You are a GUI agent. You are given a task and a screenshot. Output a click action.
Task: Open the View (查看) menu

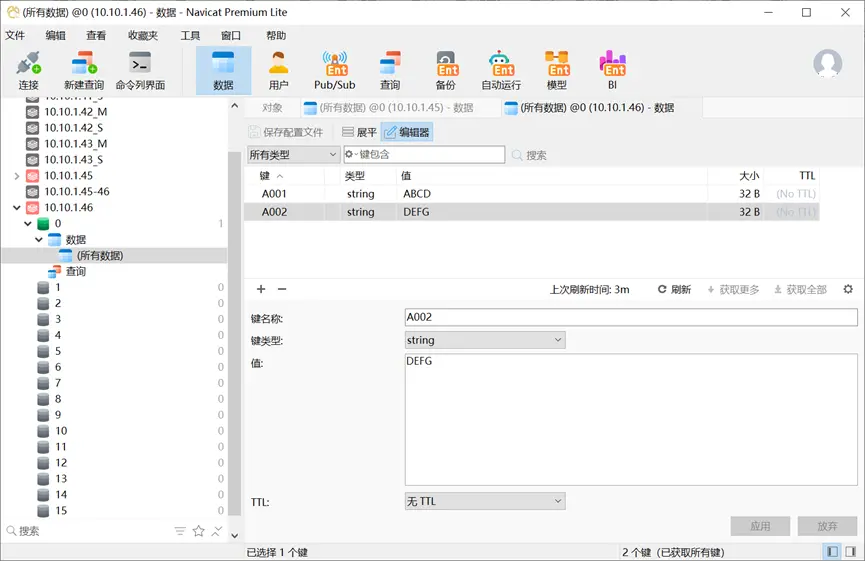(96, 35)
